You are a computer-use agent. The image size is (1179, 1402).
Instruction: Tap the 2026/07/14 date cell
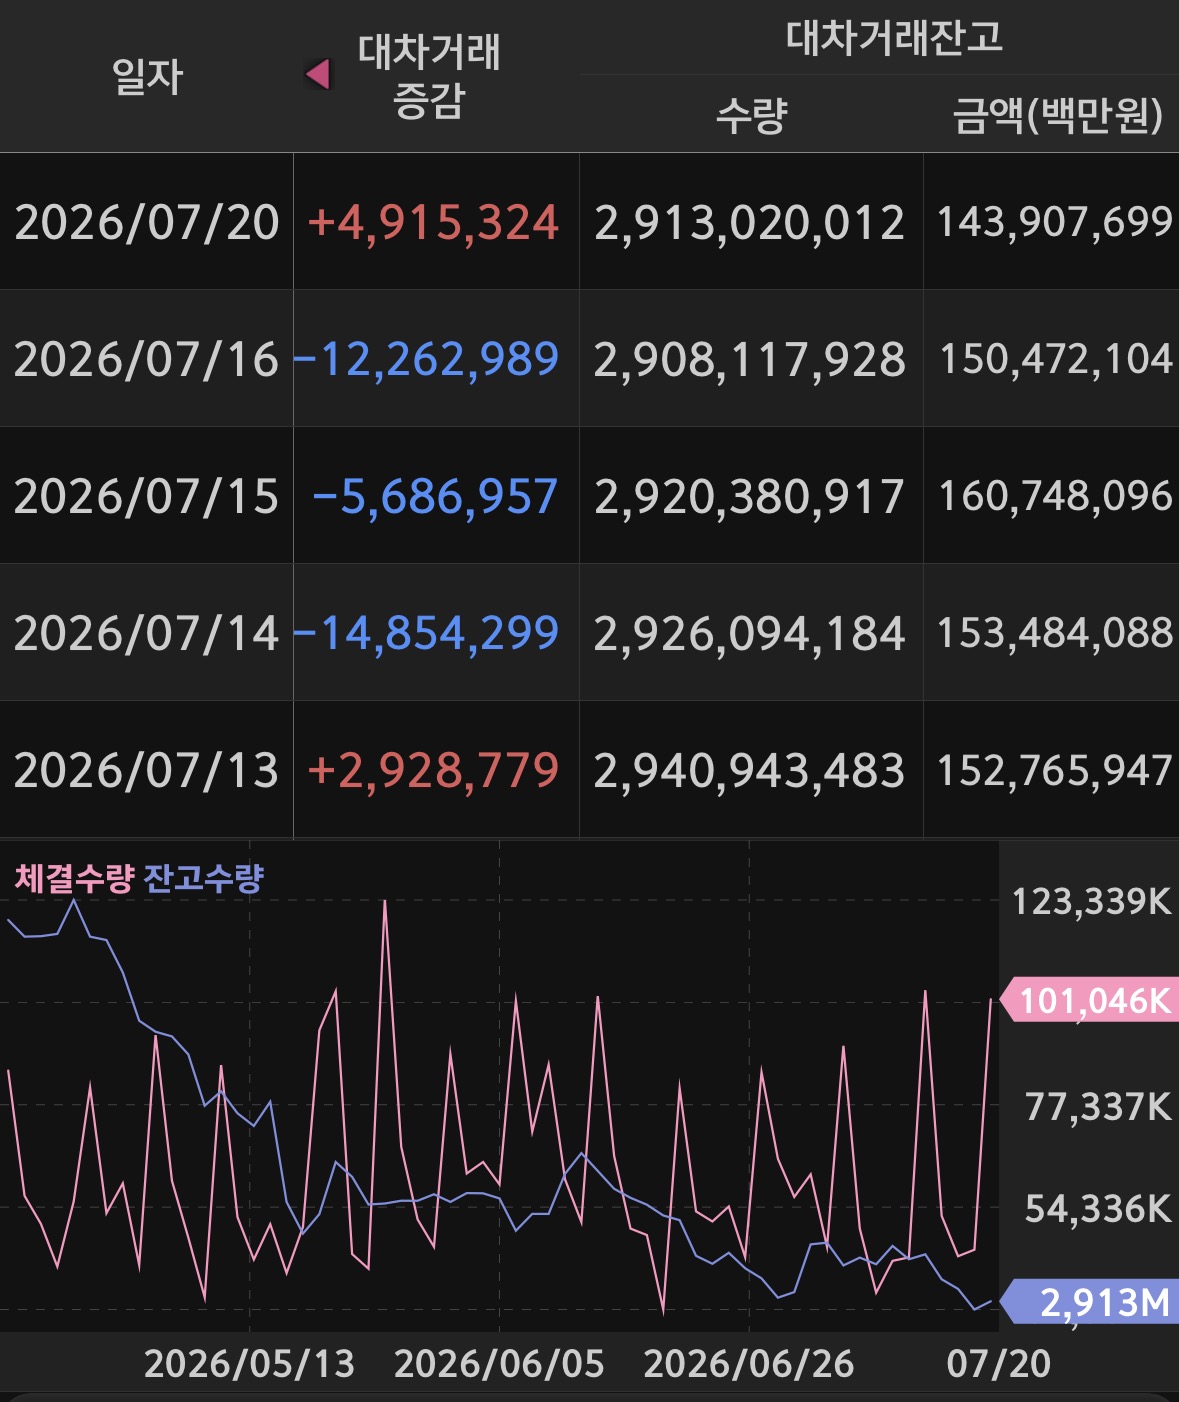147,633
